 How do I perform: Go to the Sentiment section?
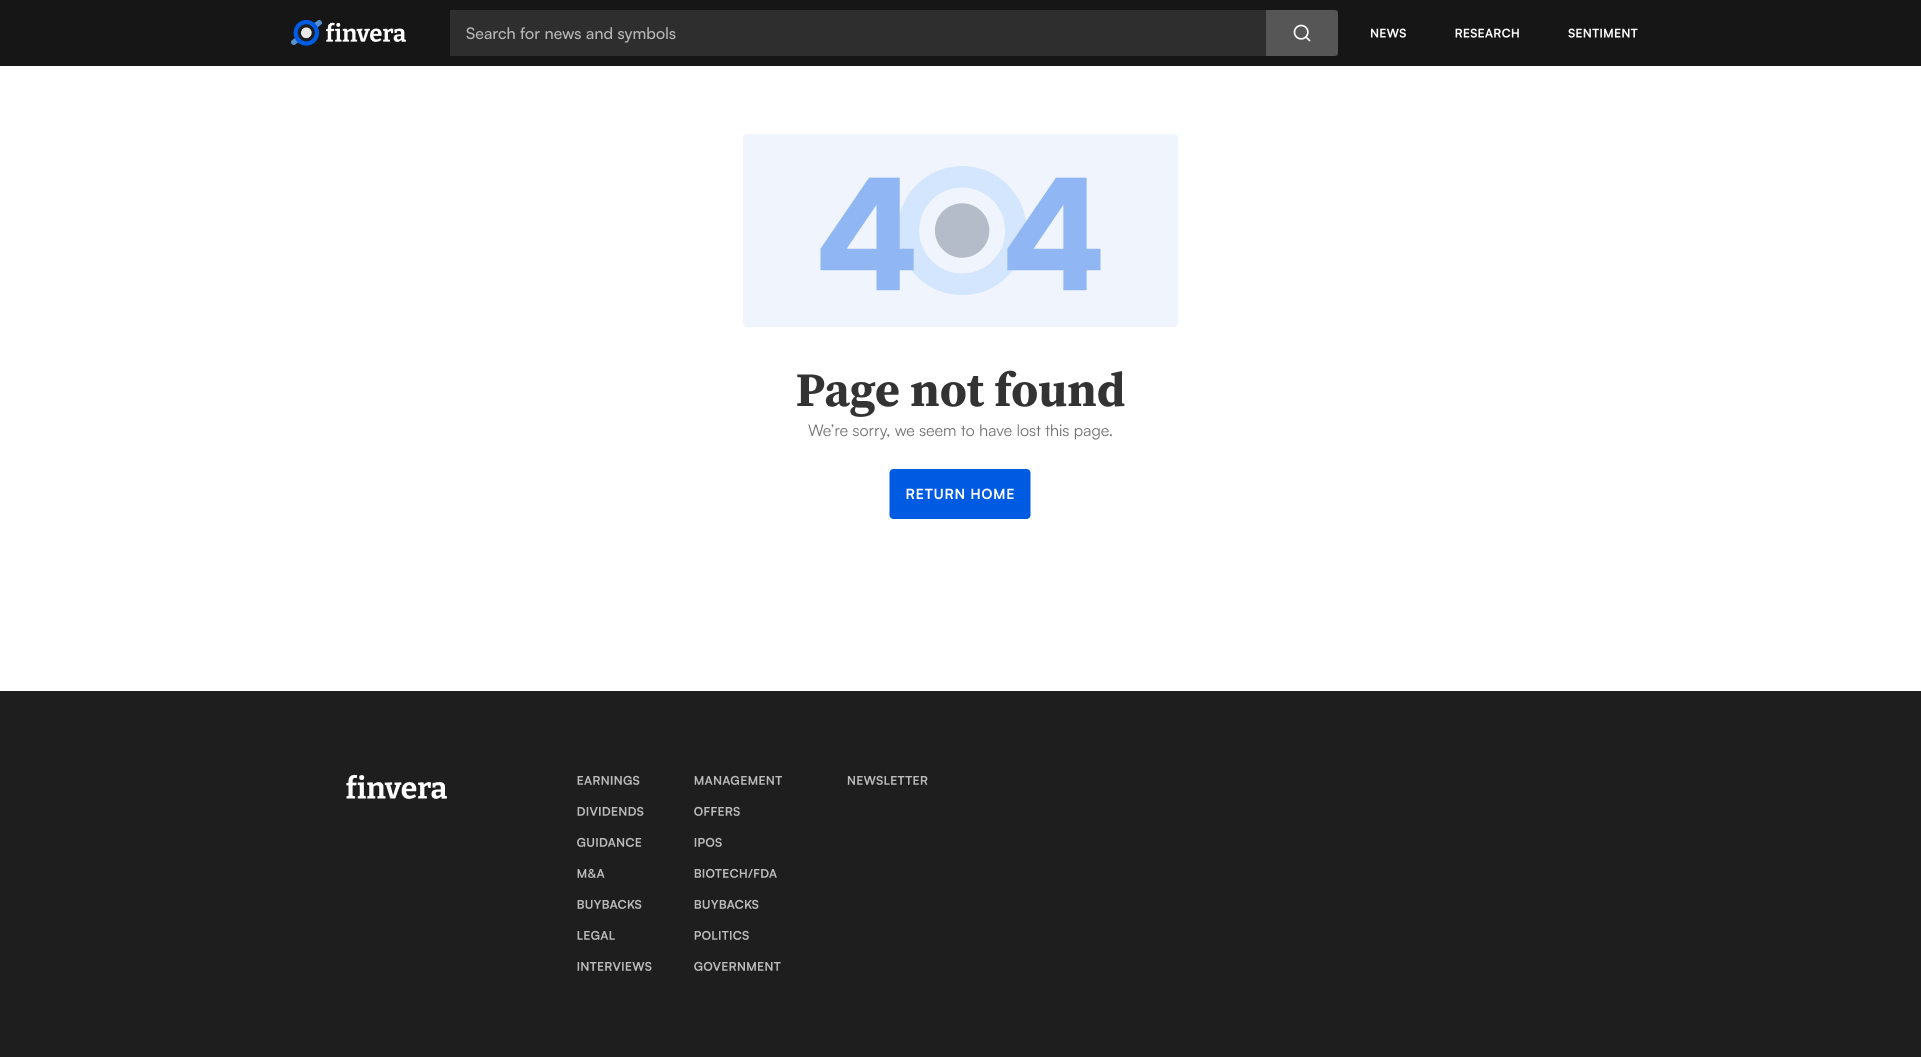click(1602, 33)
